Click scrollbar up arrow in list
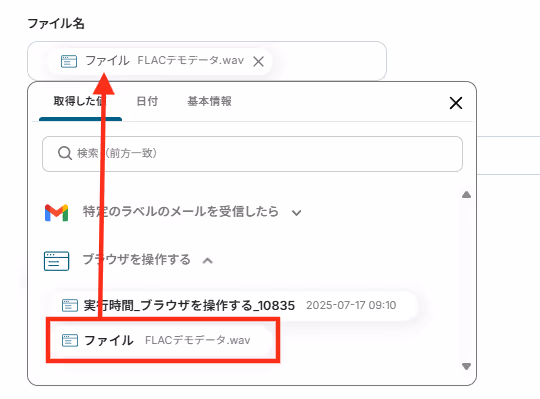Viewport: 540px width, 399px height. [466, 195]
